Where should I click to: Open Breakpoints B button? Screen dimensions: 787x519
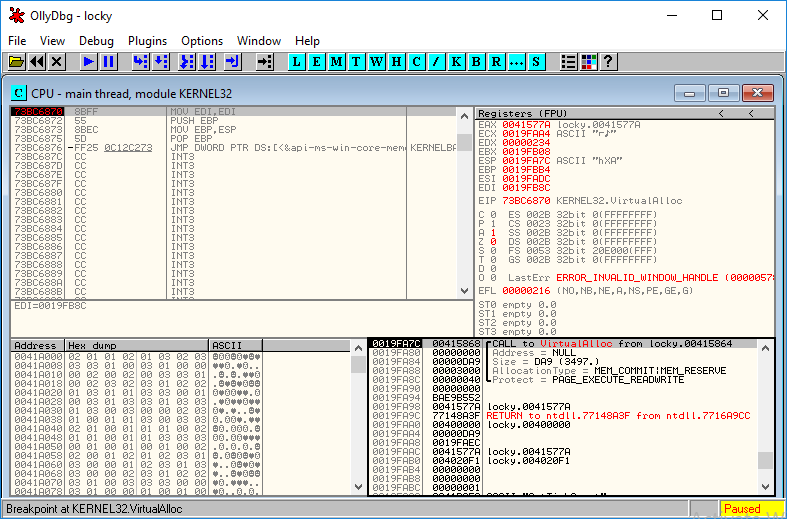[x=476, y=62]
